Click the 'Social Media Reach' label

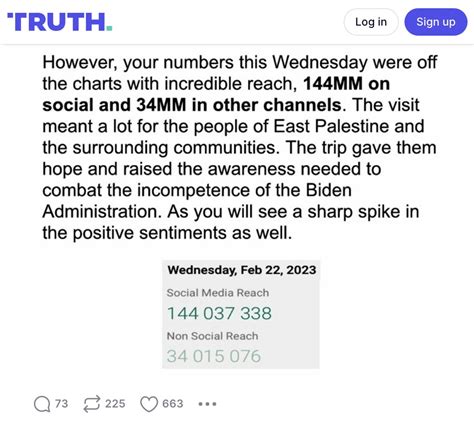pos(218,293)
